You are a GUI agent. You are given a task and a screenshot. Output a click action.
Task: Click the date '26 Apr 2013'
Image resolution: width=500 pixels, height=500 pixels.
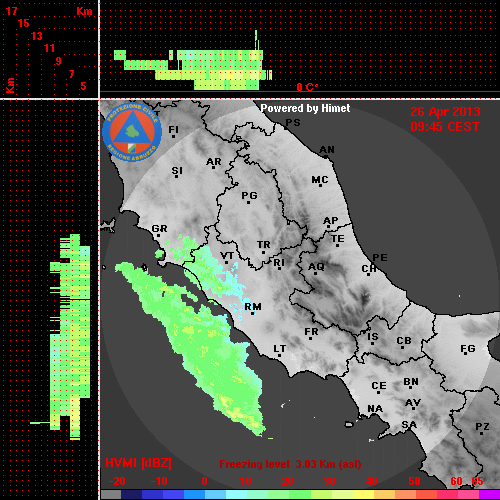click(x=445, y=112)
